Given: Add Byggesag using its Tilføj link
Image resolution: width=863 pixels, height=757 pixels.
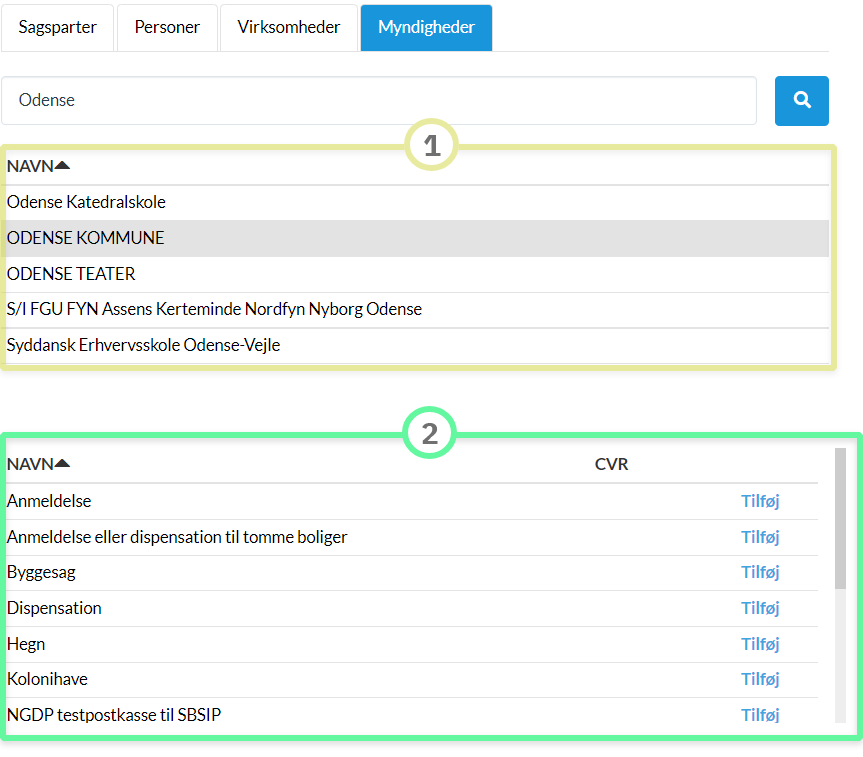Looking at the screenshot, I should 759,572.
